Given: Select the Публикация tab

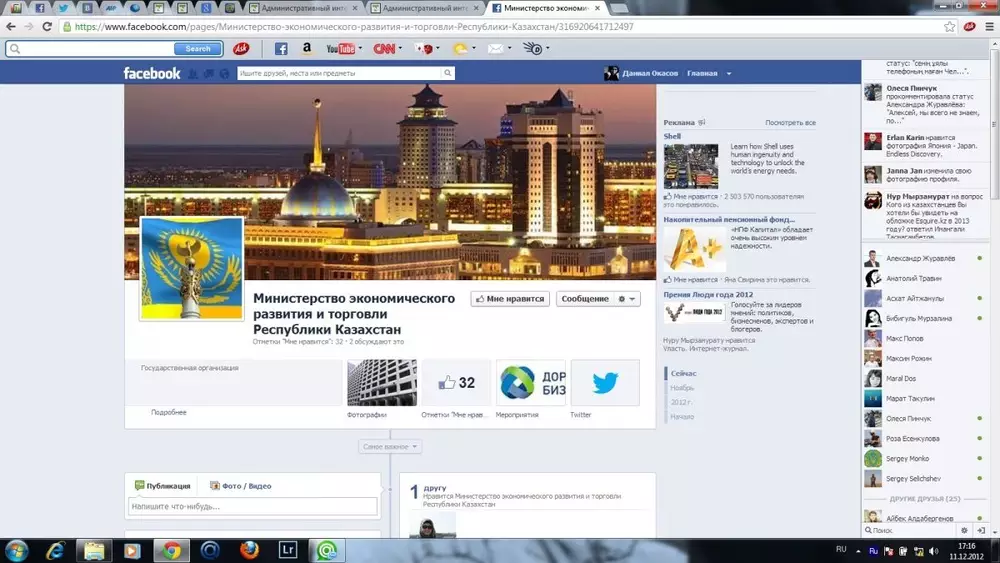Looking at the screenshot, I should tap(162, 486).
